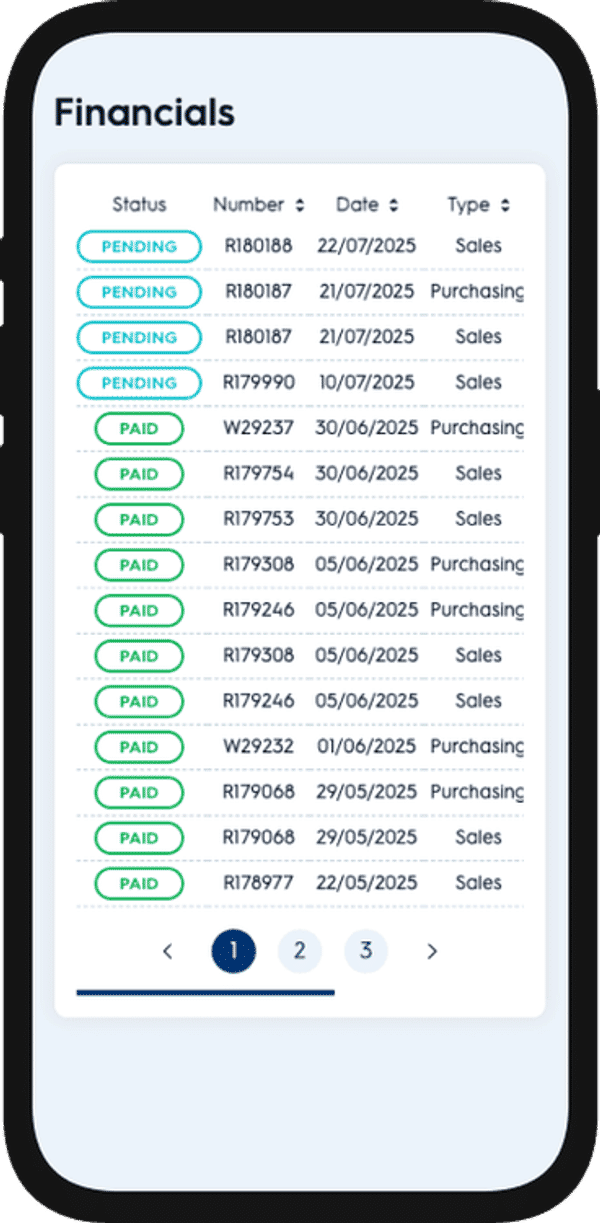Sort table by Date column arrows
This screenshot has height=1223, width=600.
coord(393,206)
